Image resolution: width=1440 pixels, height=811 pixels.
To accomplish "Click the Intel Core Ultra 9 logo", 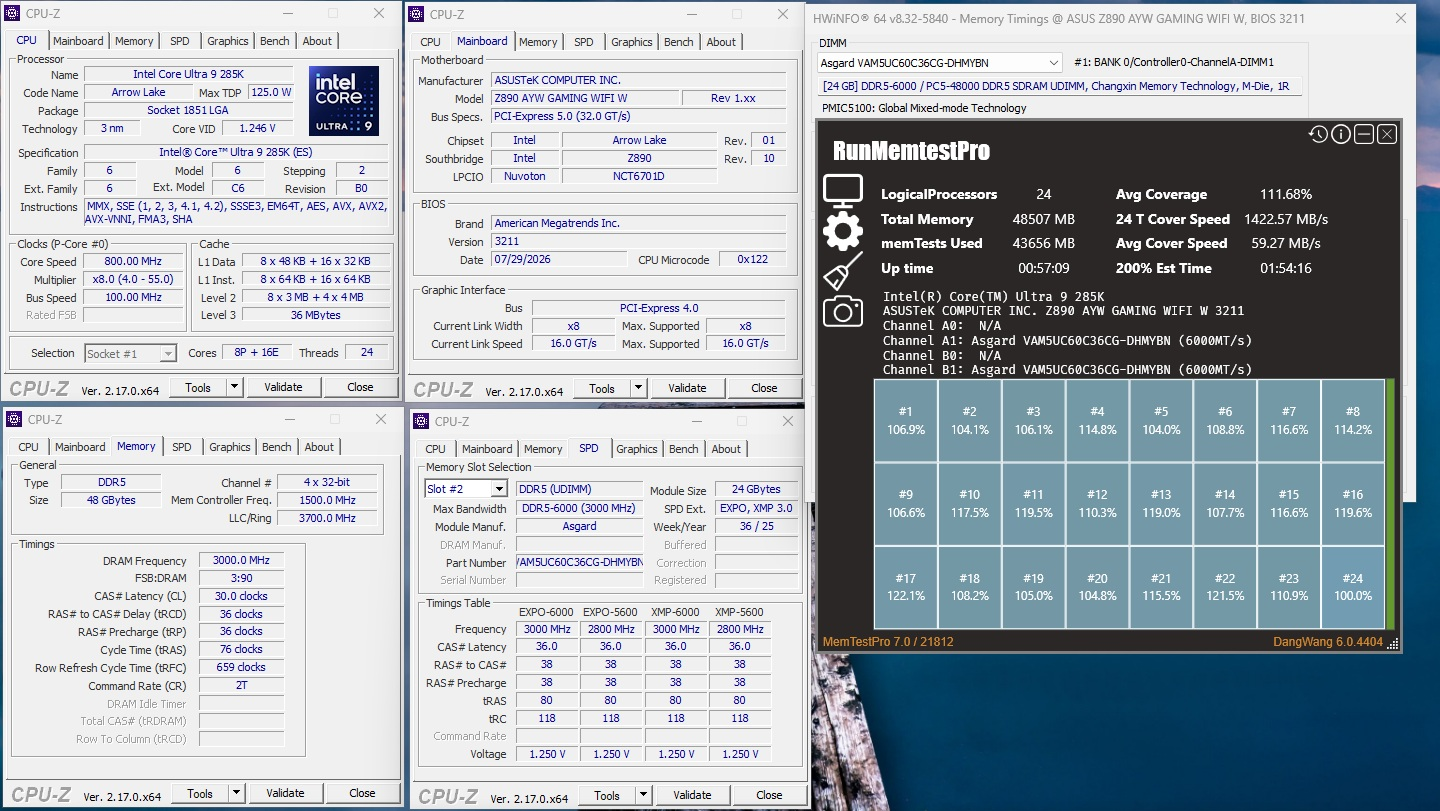I will coord(344,101).
